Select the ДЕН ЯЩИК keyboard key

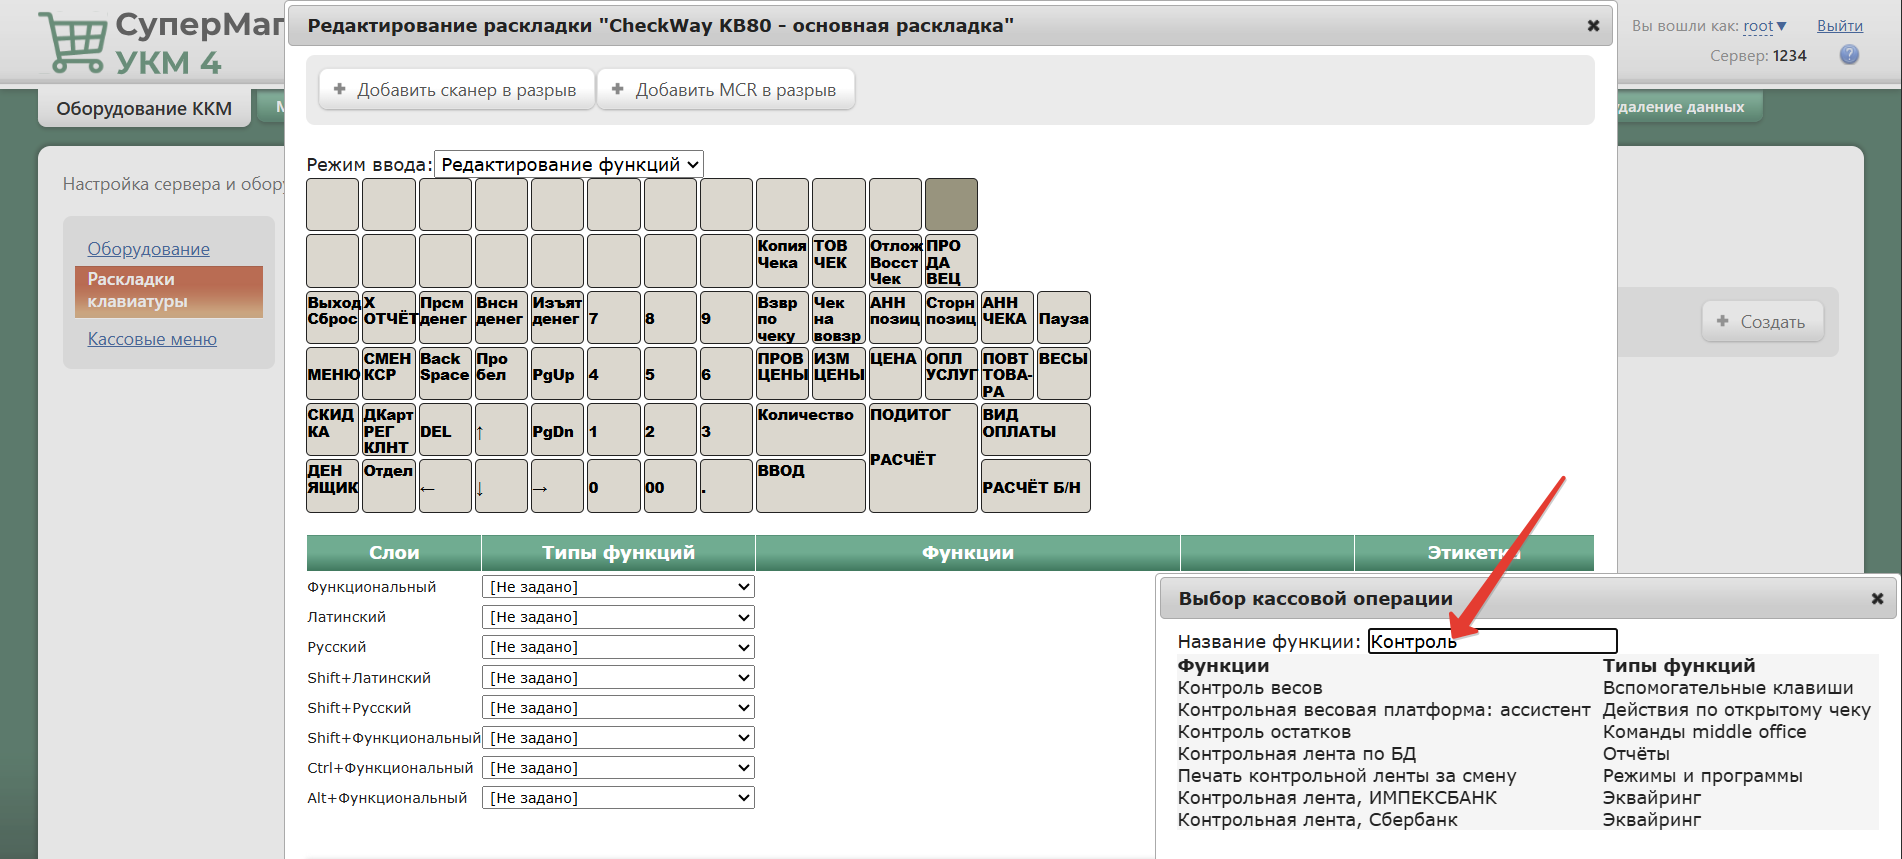click(x=332, y=486)
